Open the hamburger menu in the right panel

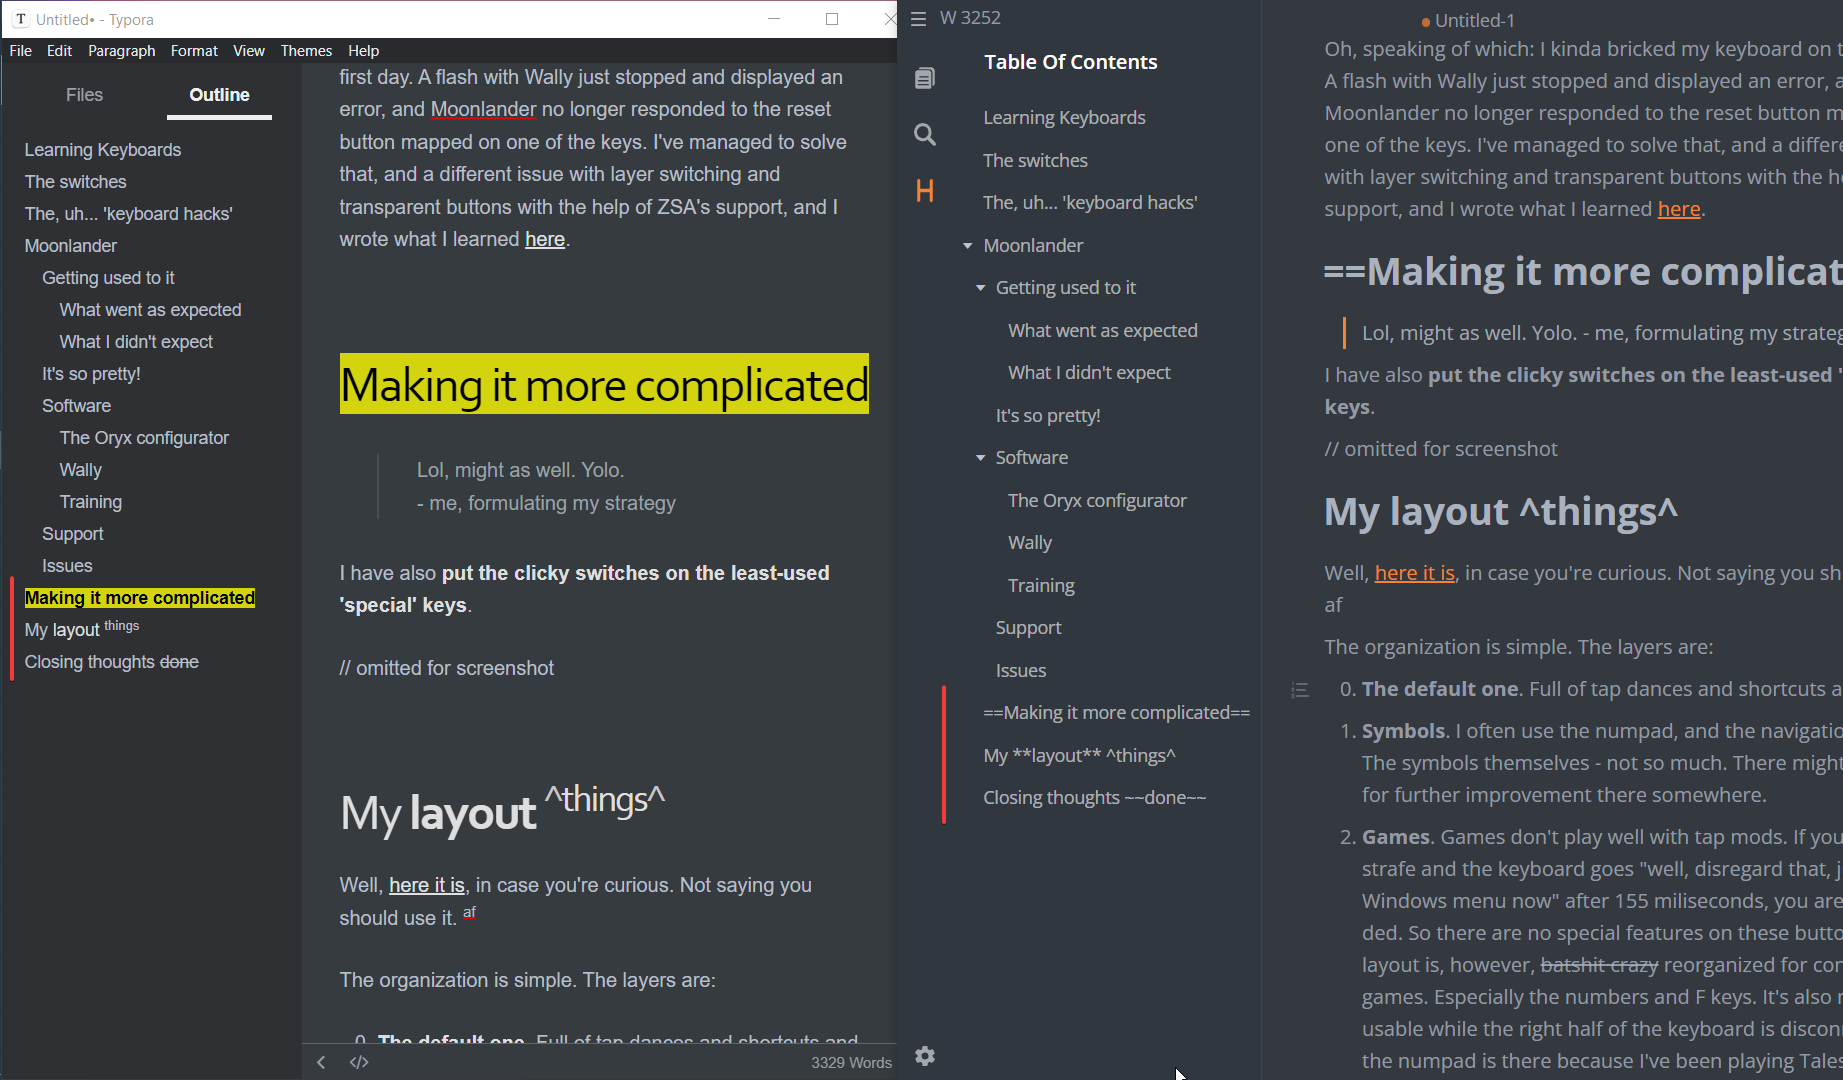pyautogui.click(x=917, y=17)
